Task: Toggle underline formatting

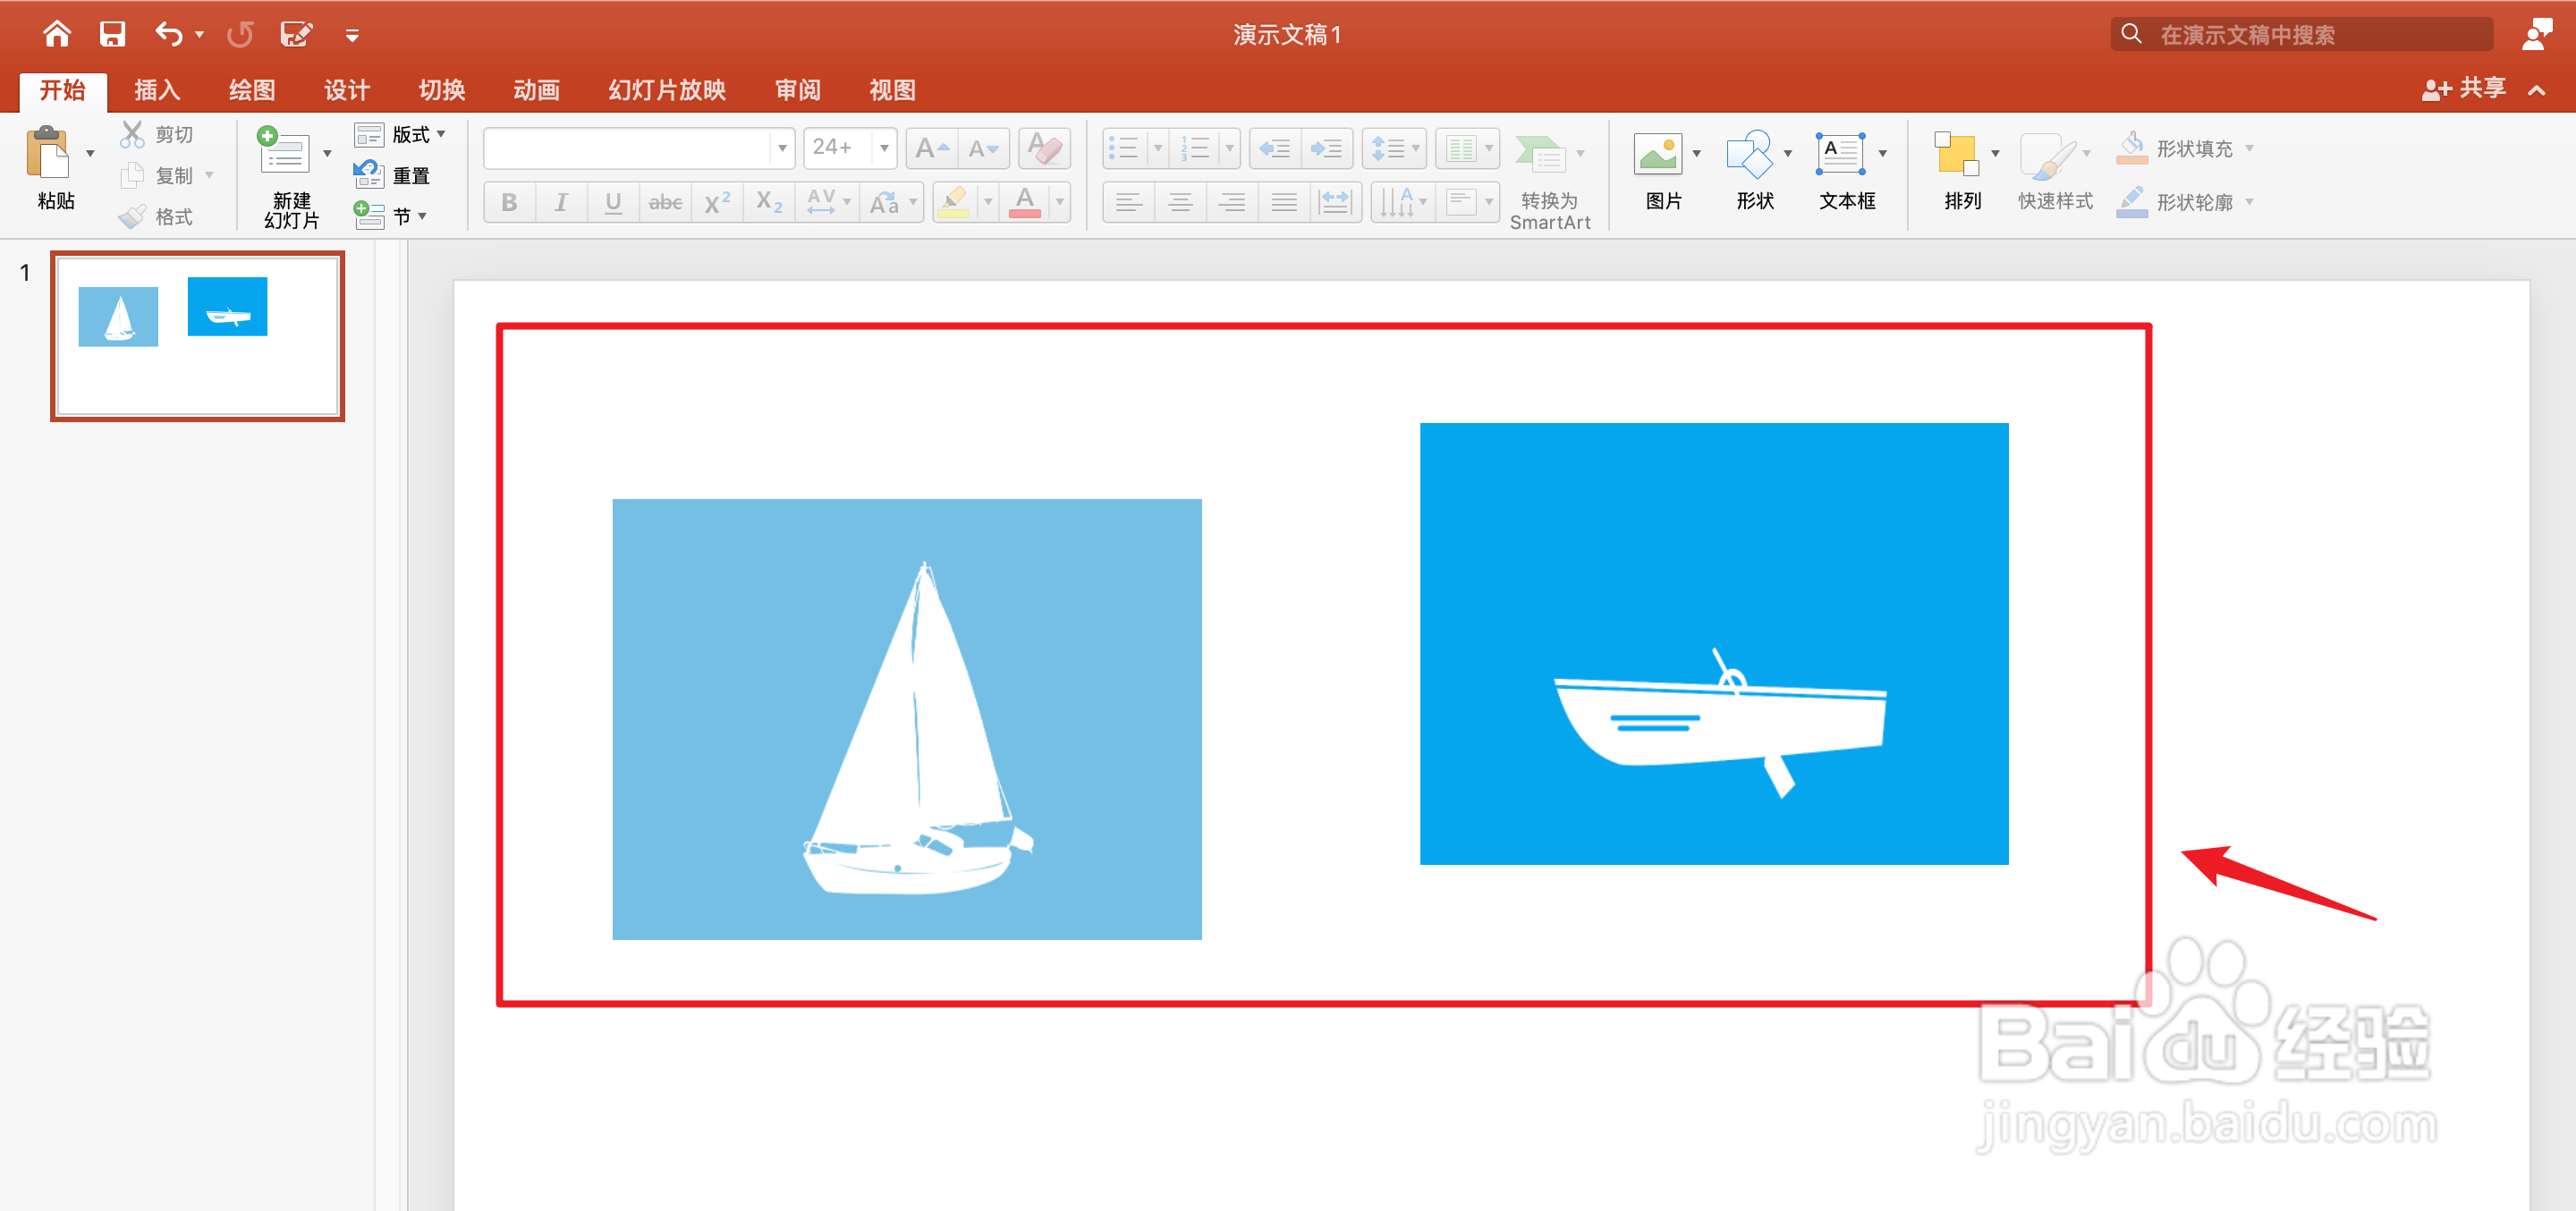Action: click(x=613, y=203)
